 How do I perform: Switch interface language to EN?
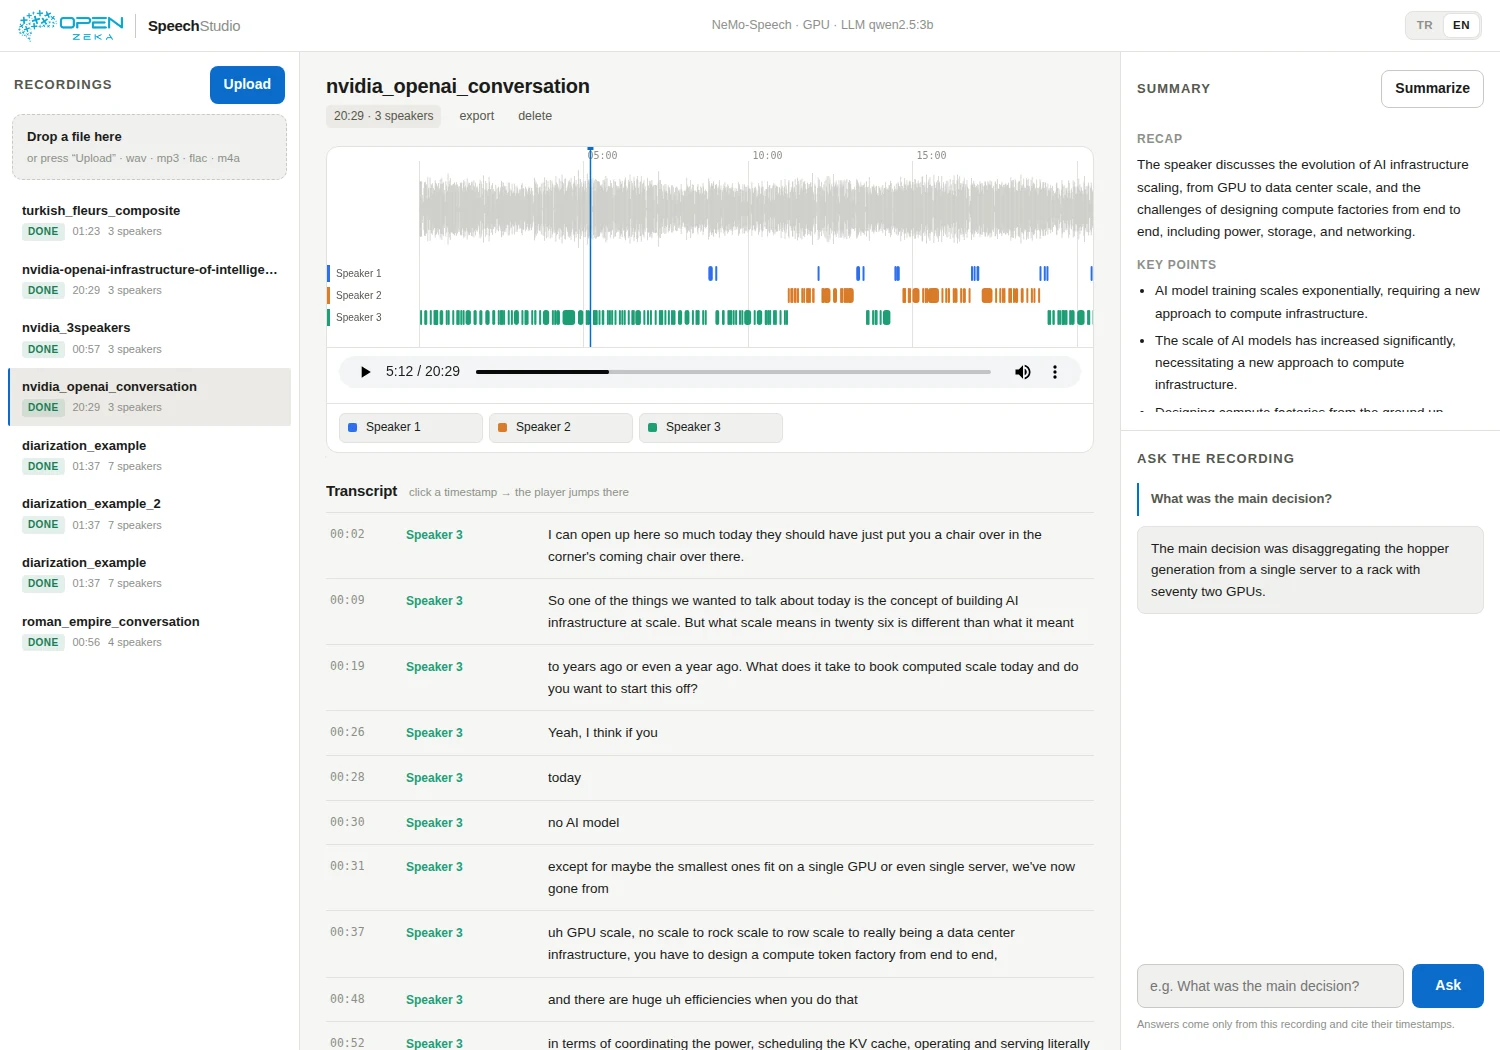1461,25
